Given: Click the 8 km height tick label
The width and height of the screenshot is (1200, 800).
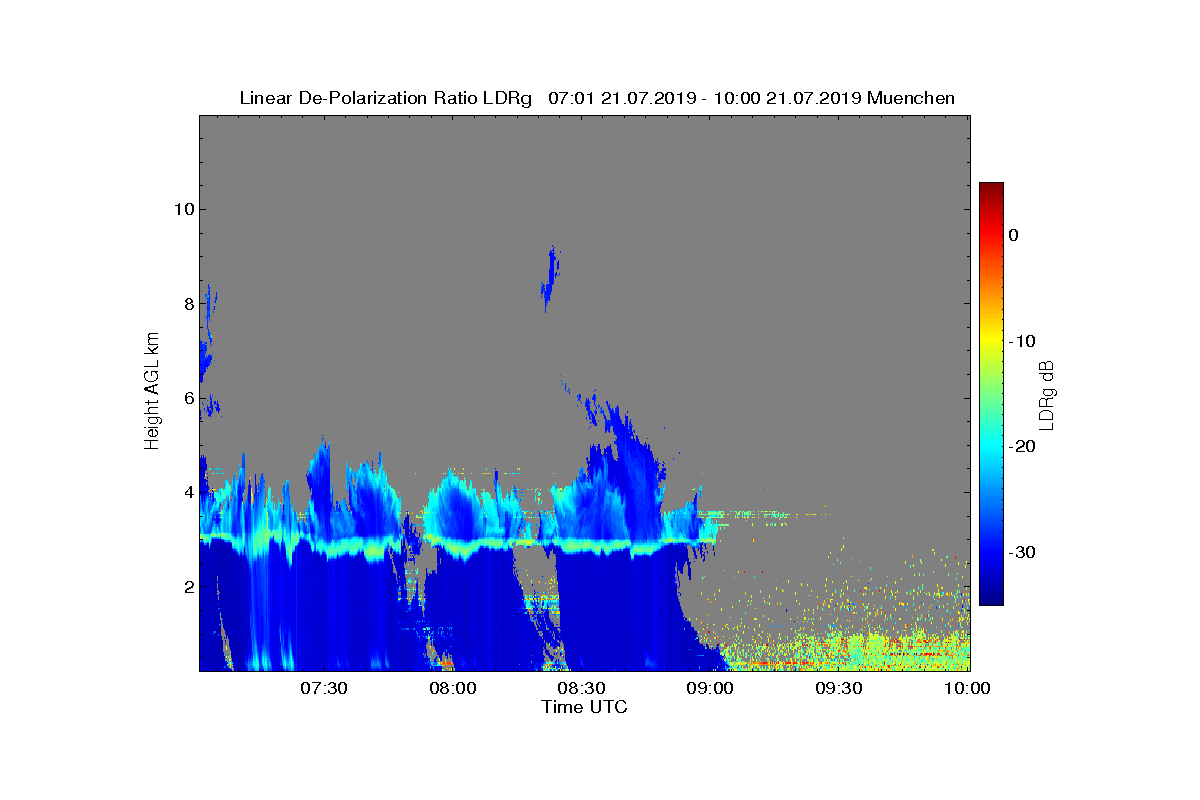Looking at the screenshot, I should coord(187,303).
